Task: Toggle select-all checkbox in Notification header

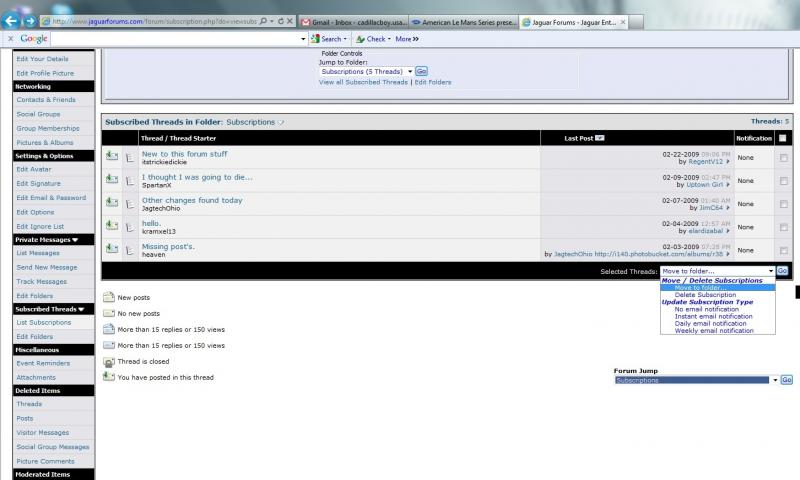Action: pyautogui.click(x=783, y=138)
